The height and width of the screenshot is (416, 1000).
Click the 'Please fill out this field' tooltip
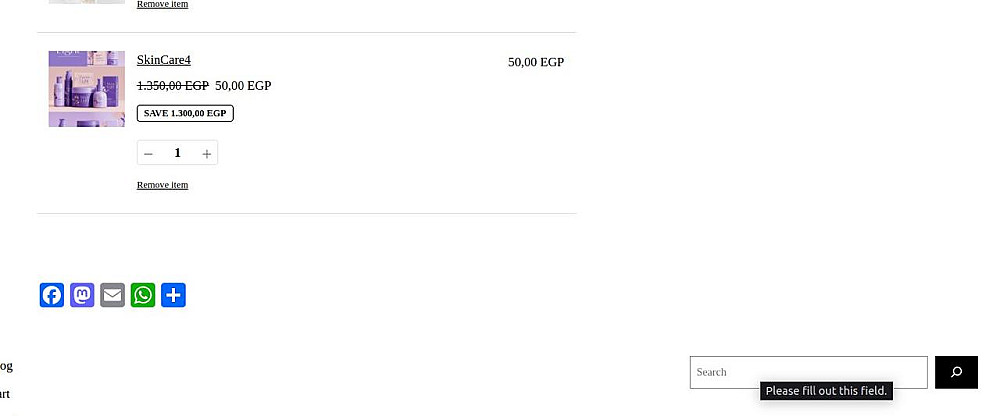pyautogui.click(x=826, y=391)
